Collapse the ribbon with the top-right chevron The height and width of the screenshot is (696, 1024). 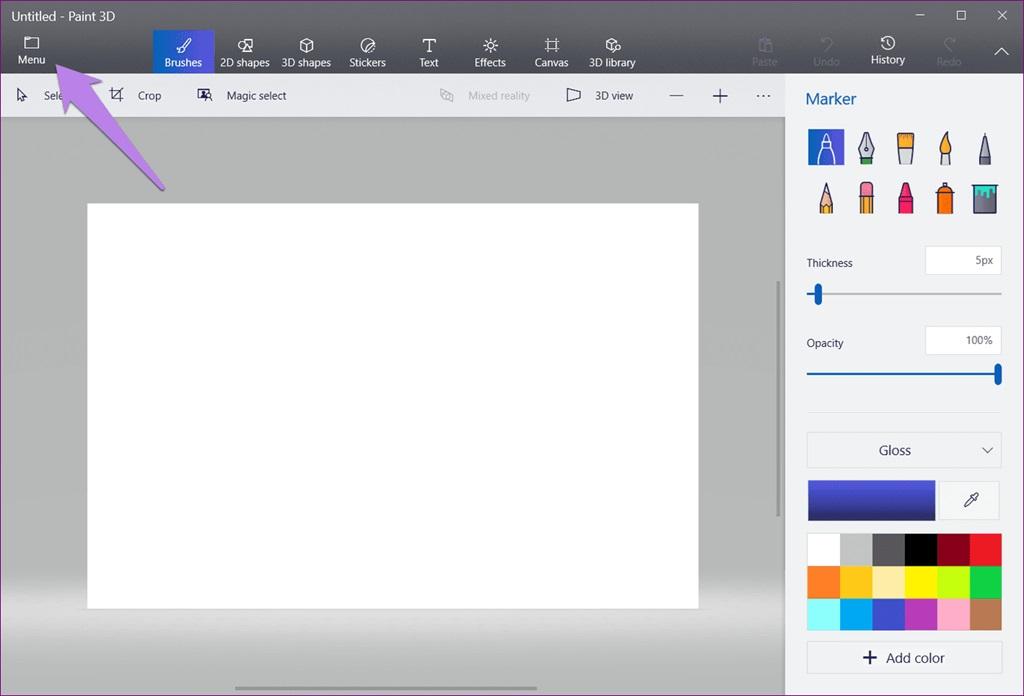tap(1001, 52)
